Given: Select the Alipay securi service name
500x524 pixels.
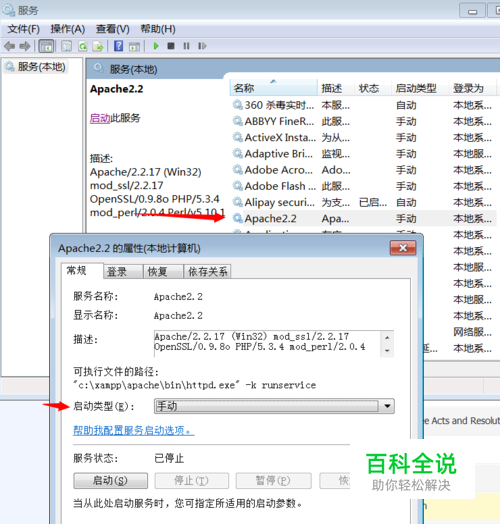Looking at the screenshot, I should pyautogui.click(x=279, y=202).
